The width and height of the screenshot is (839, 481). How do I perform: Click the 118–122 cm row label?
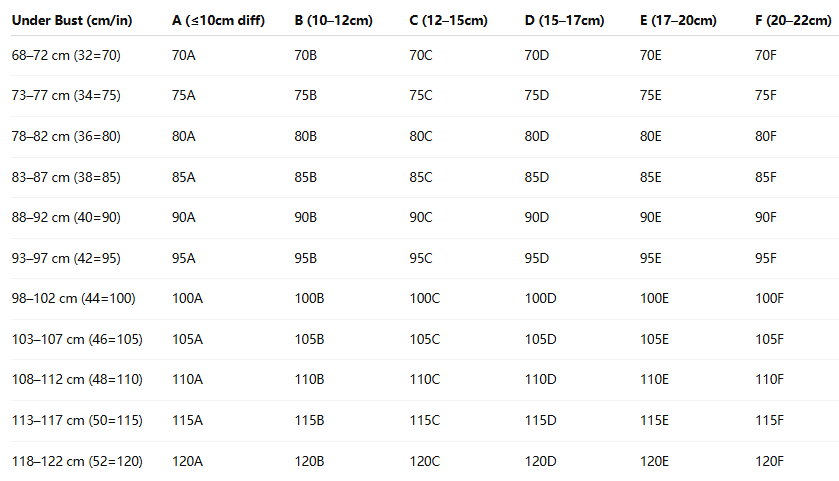coord(77,460)
